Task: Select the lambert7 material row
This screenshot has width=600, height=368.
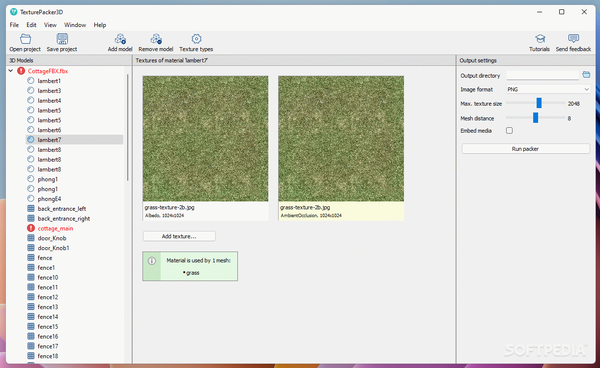Action: click(75, 140)
